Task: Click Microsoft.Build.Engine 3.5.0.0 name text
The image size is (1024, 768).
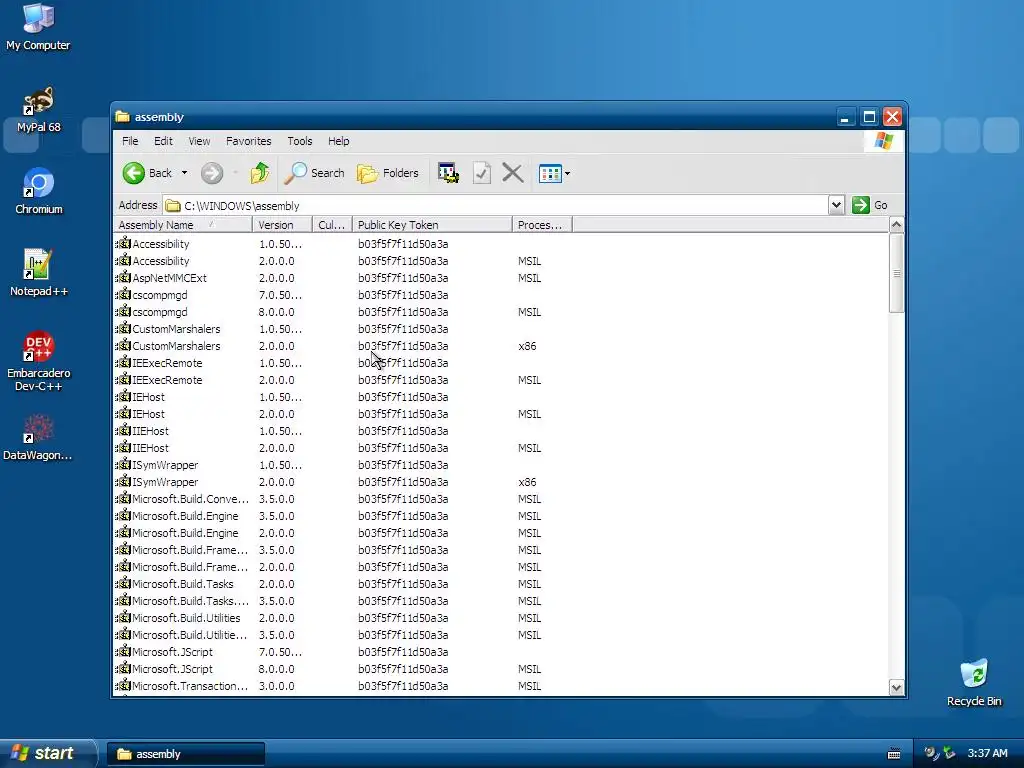Action: tap(185, 516)
